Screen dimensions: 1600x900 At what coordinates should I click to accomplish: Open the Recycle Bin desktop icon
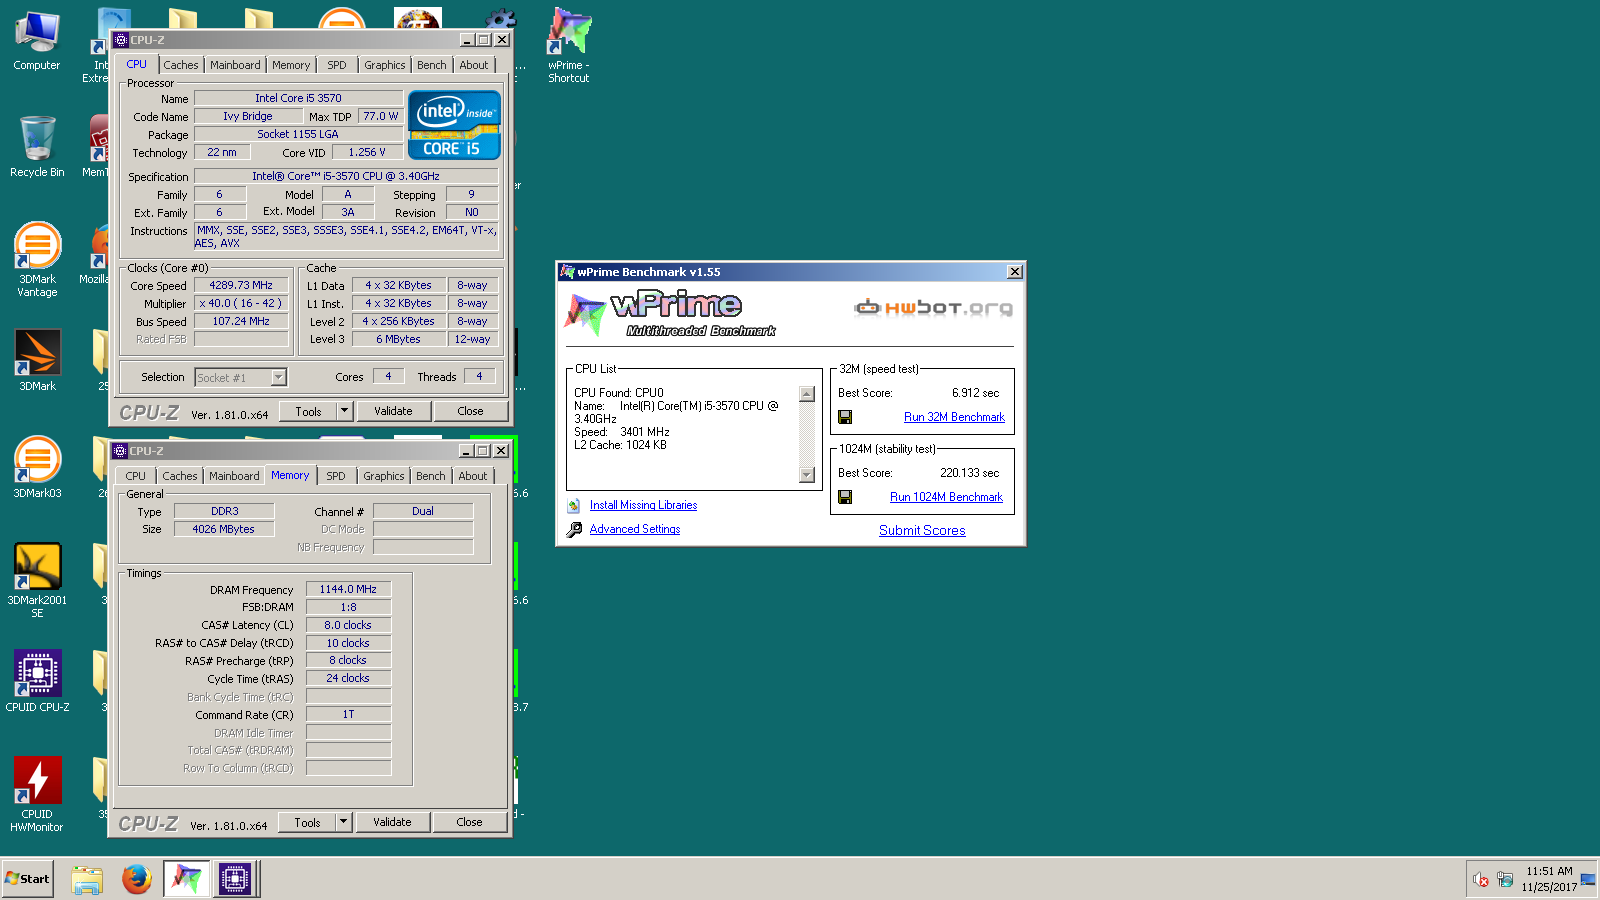point(37,147)
